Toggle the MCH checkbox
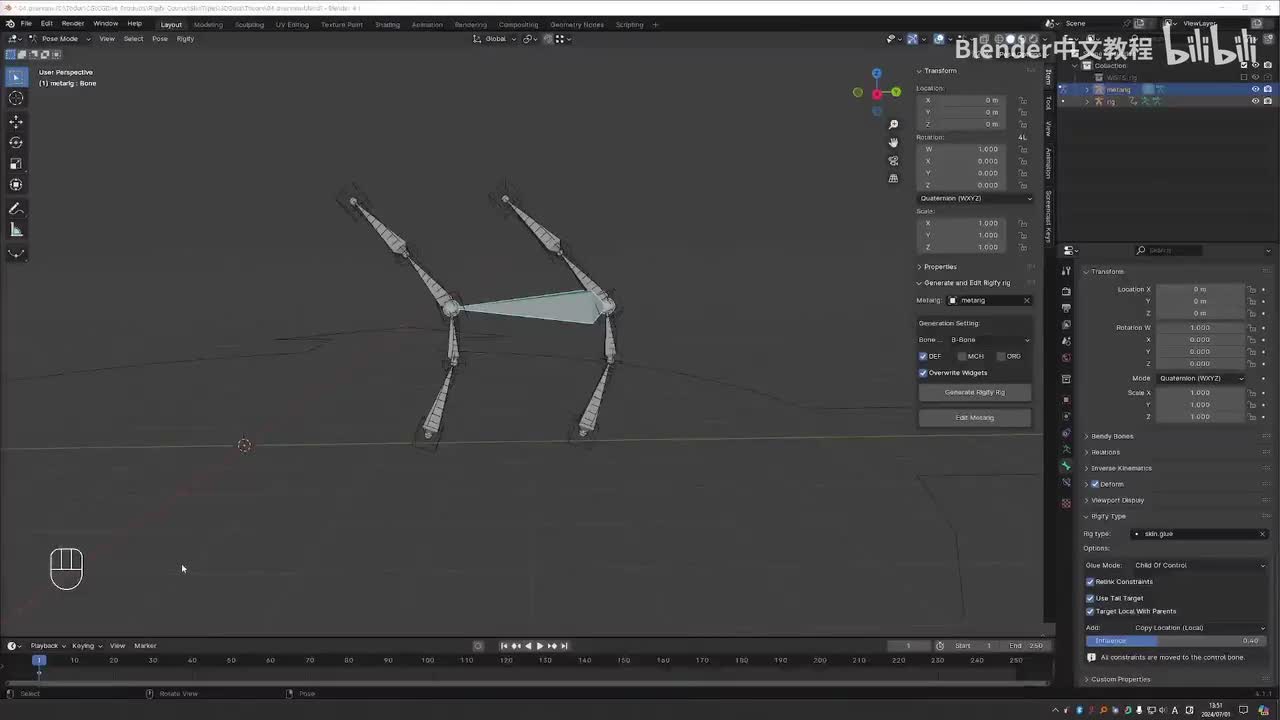Image resolution: width=1280 pixels, height=720 pixels. point(962,356)
